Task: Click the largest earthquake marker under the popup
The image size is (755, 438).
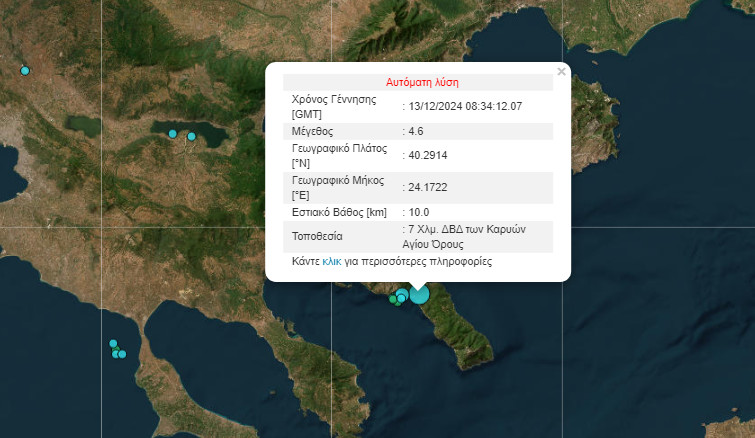Action: pyautogui.click(x=418, y=293)
